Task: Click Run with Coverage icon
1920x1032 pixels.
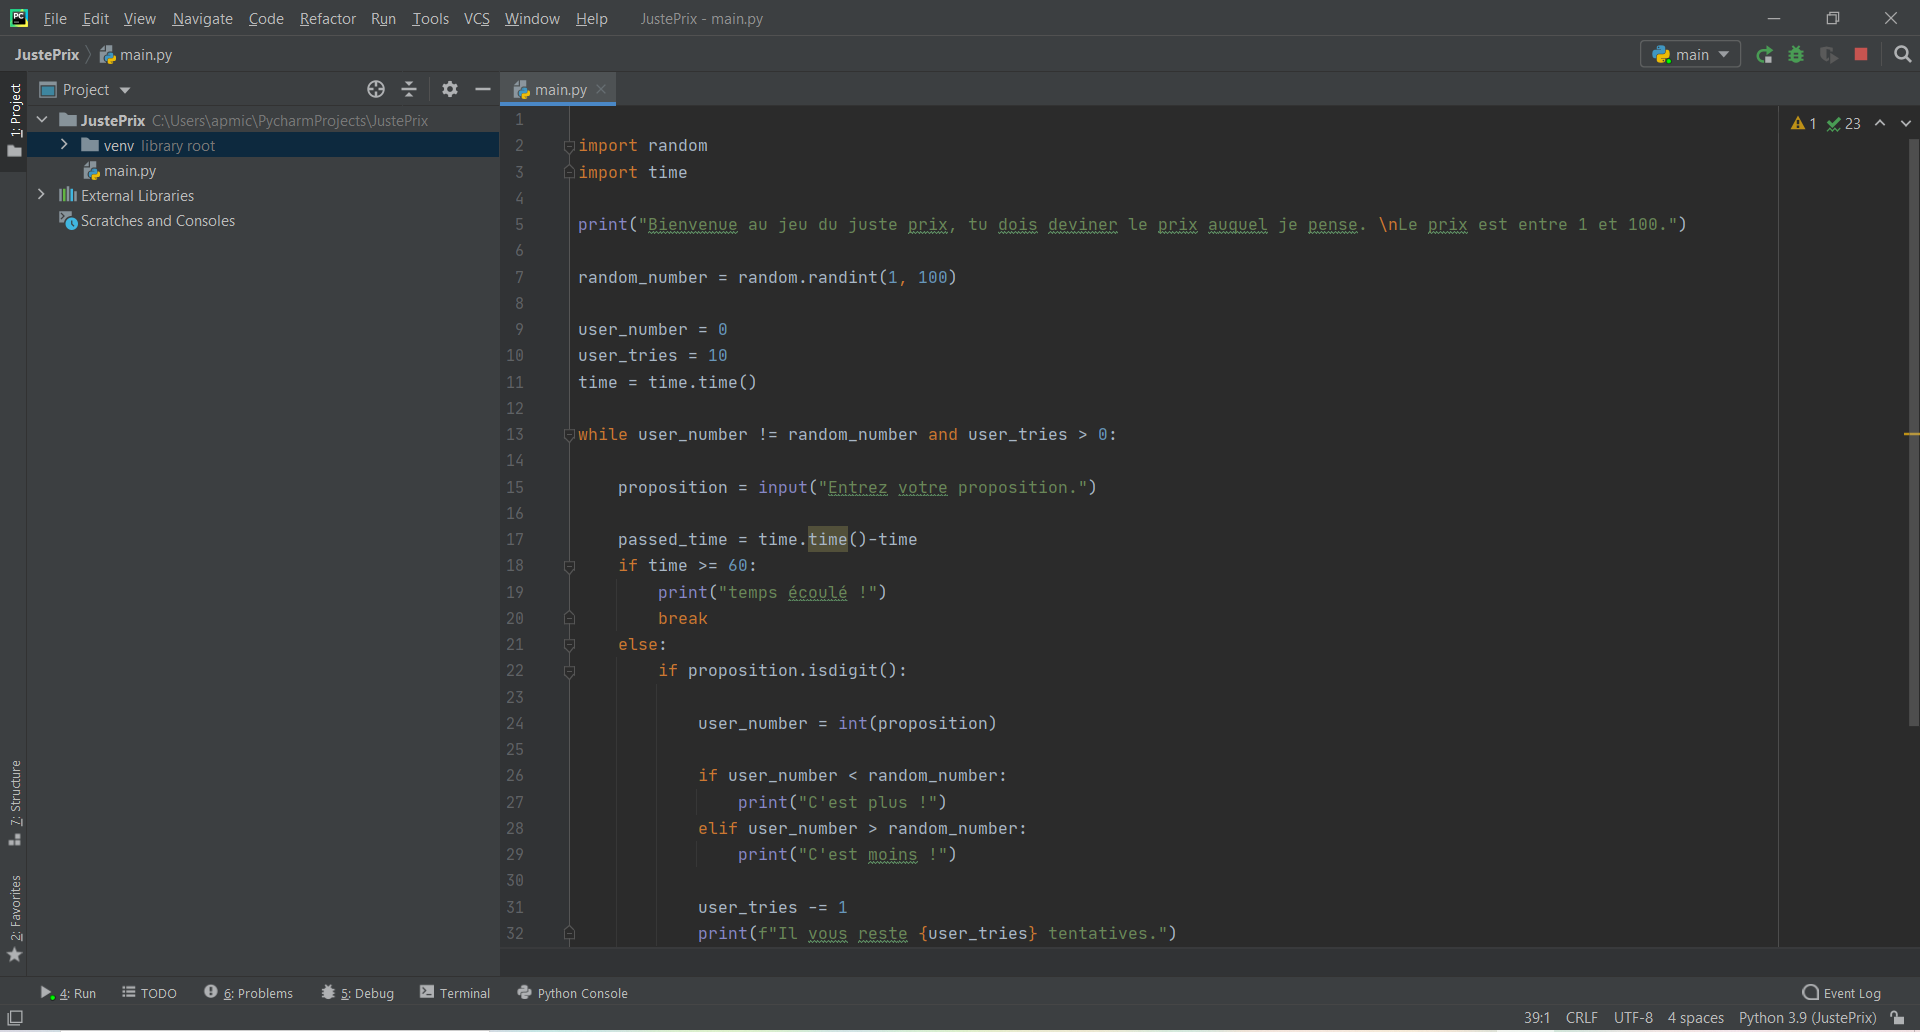Action: tap(1829, 55)
